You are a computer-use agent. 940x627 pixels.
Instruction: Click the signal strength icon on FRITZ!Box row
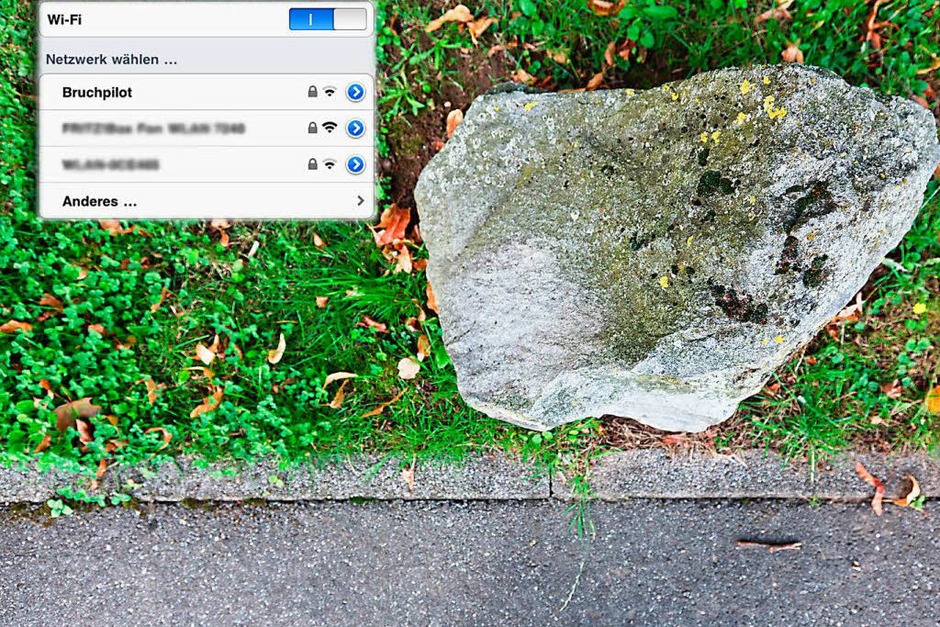tap(330, 128)
